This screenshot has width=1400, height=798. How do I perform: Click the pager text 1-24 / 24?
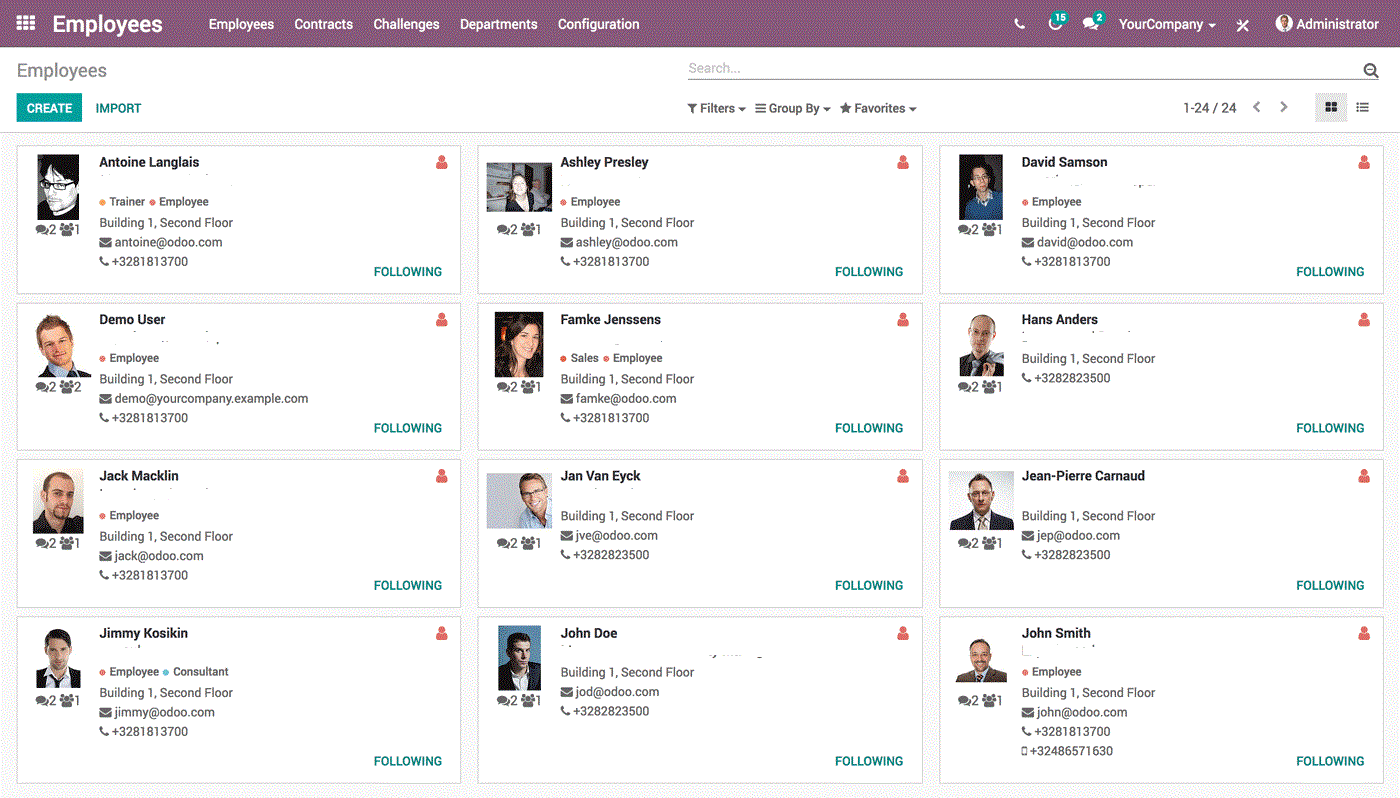tap(1209, 108)
